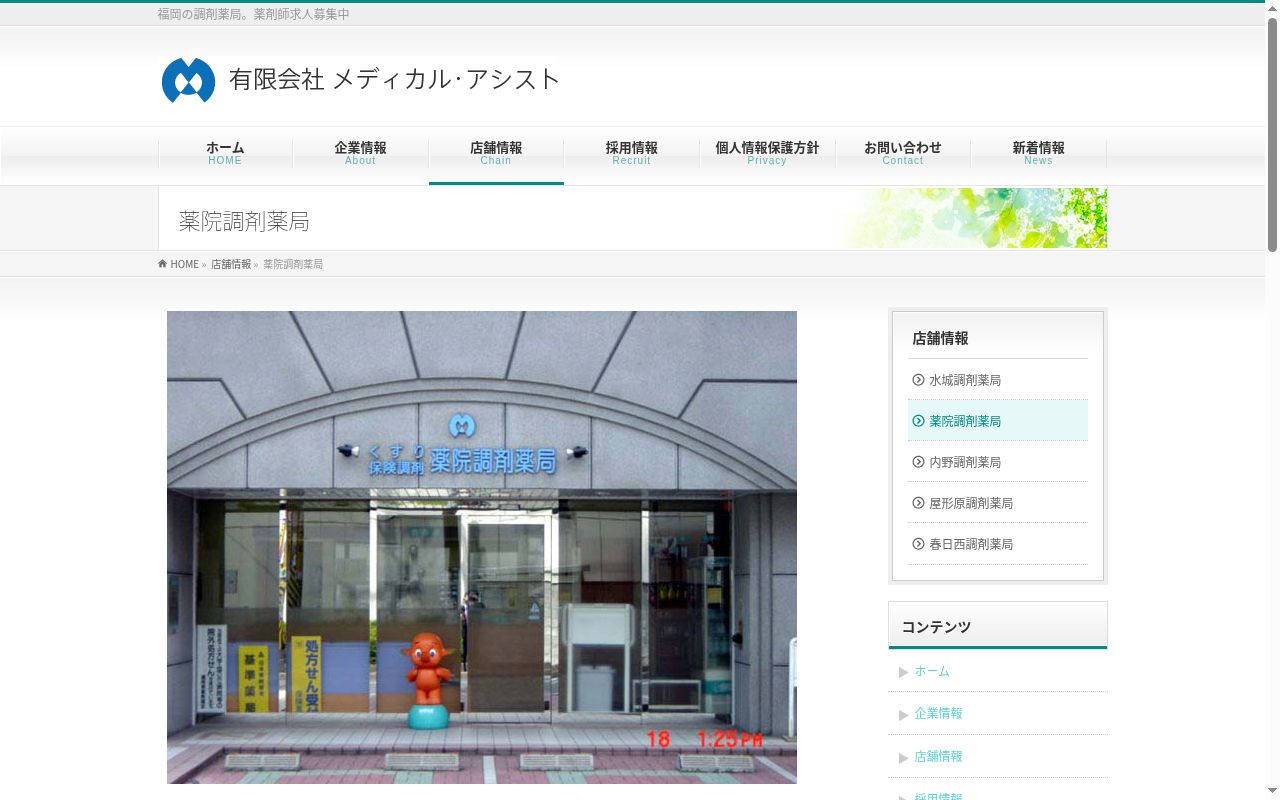This screenshot has height=800, width=1280.
Task: Open the 新着情報 News navigation tab
Action: pyautogui.click(x=1038, y=154)
